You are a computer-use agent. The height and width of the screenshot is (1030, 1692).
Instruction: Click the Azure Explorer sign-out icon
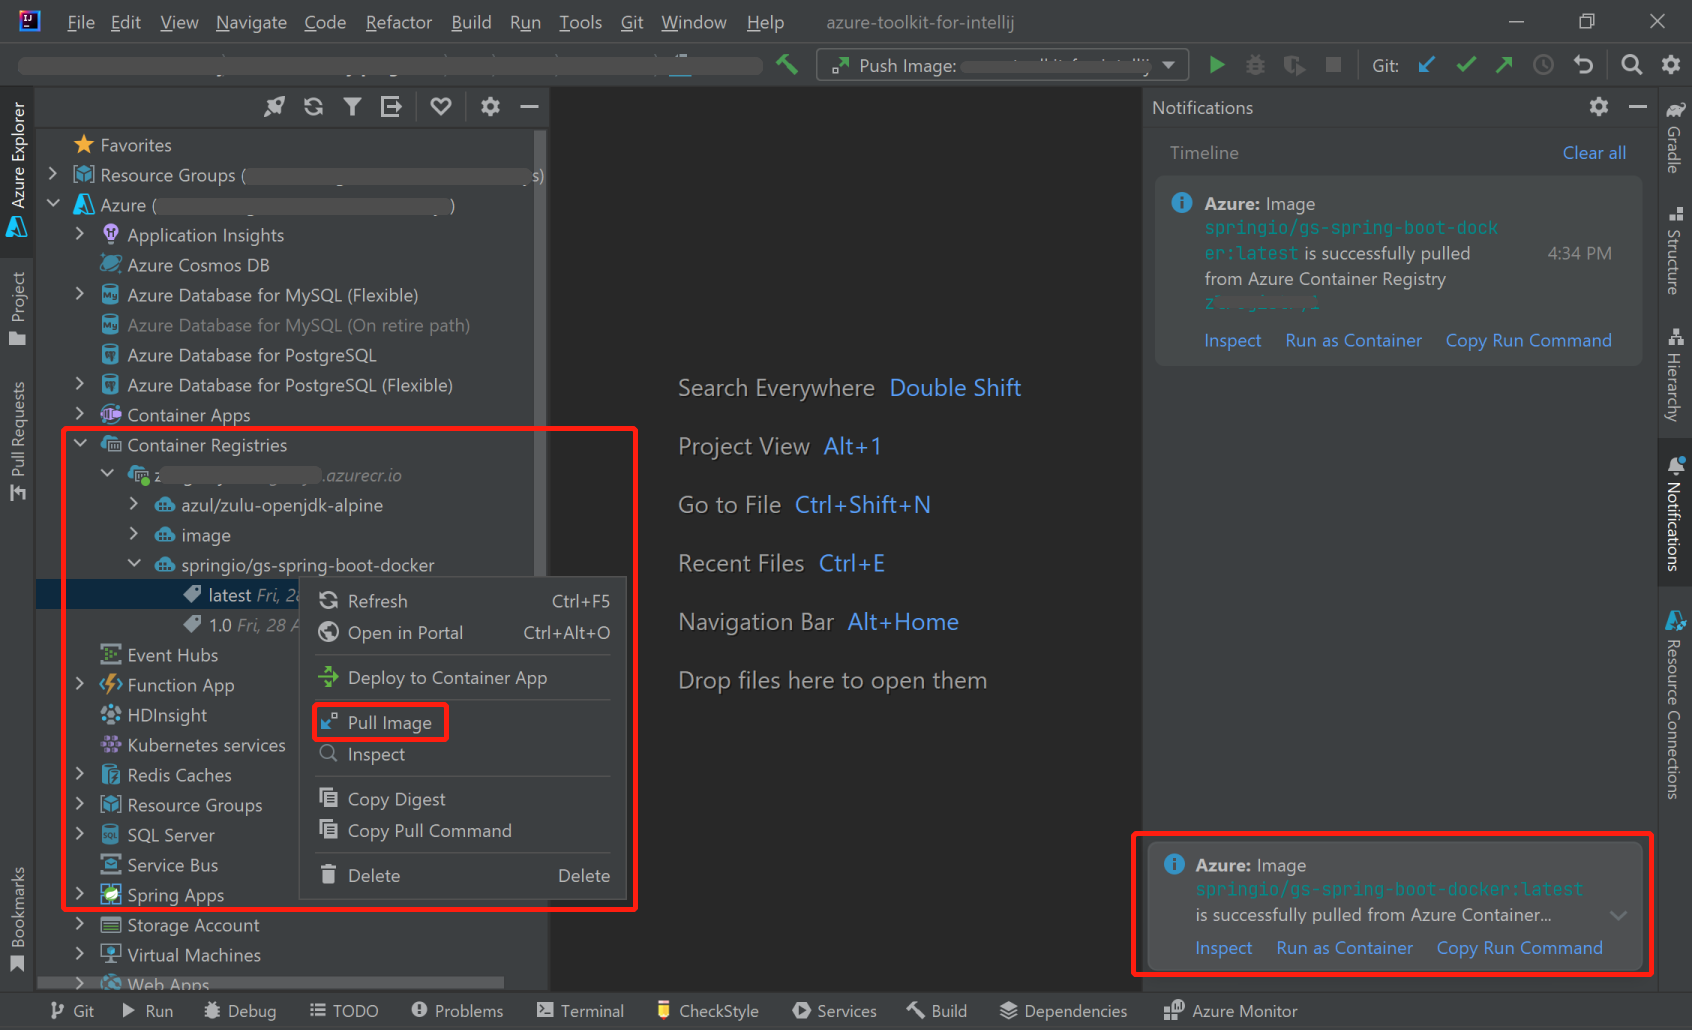tap(391, 107)
